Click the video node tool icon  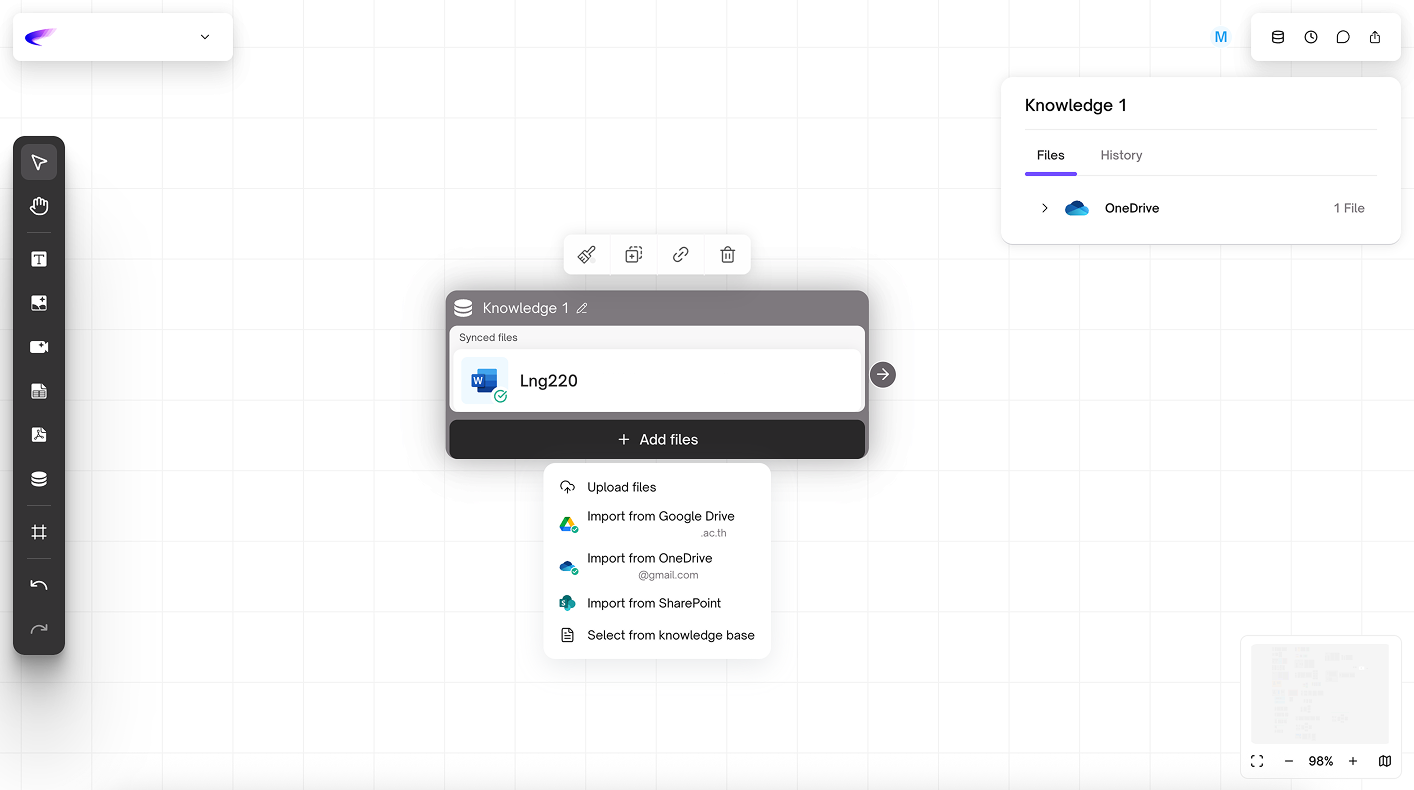39,347
